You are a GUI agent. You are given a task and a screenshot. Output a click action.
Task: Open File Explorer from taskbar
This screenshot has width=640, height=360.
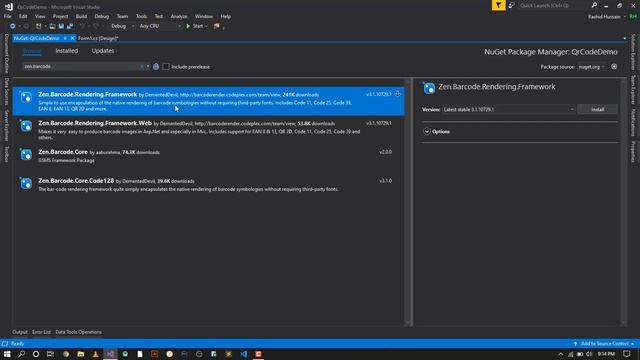81,354
